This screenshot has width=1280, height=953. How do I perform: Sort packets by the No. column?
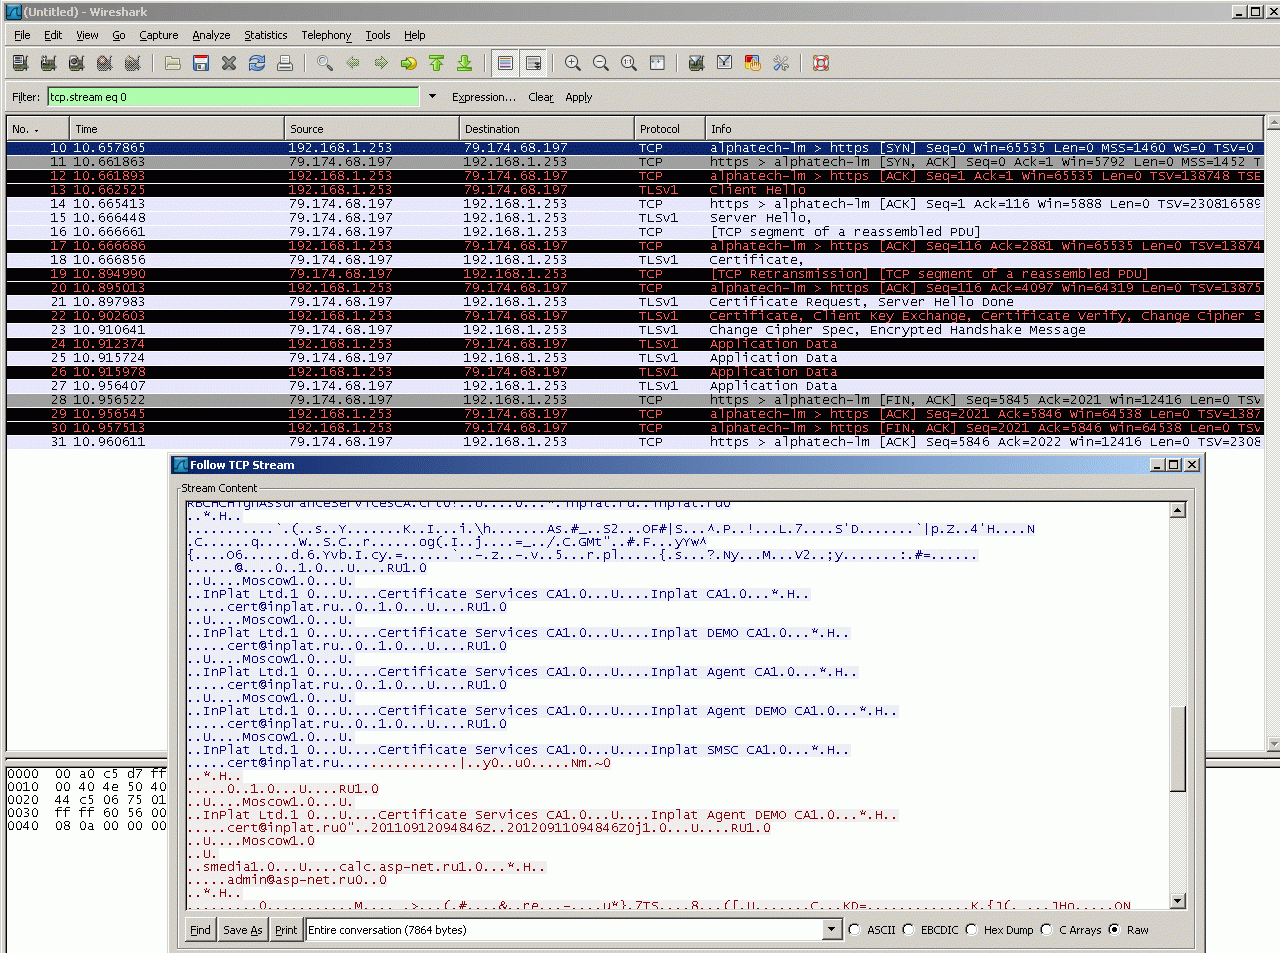37,129
